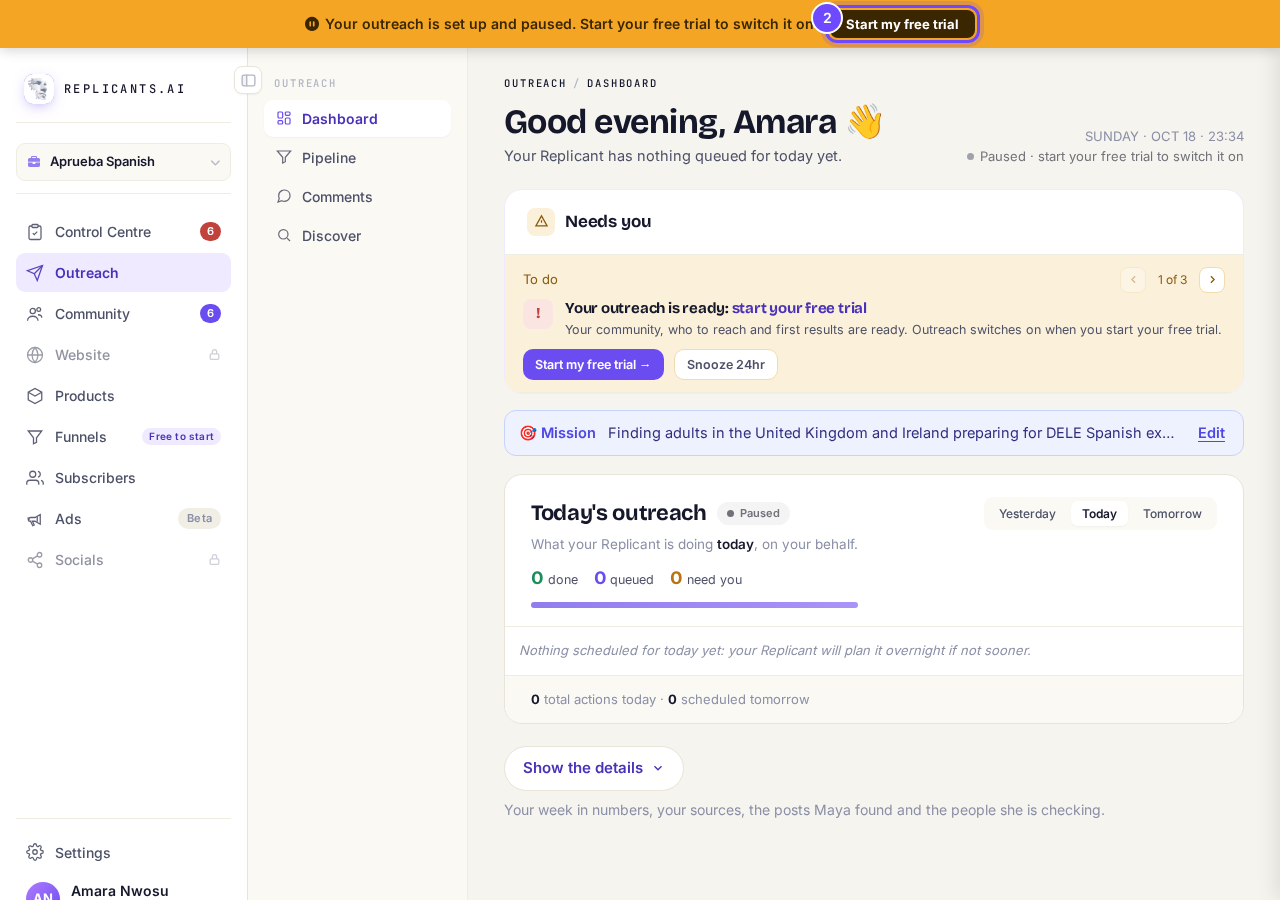Expand Show the details section
This screenshot has width=1280, height=900.
click(x=594, y=768)
